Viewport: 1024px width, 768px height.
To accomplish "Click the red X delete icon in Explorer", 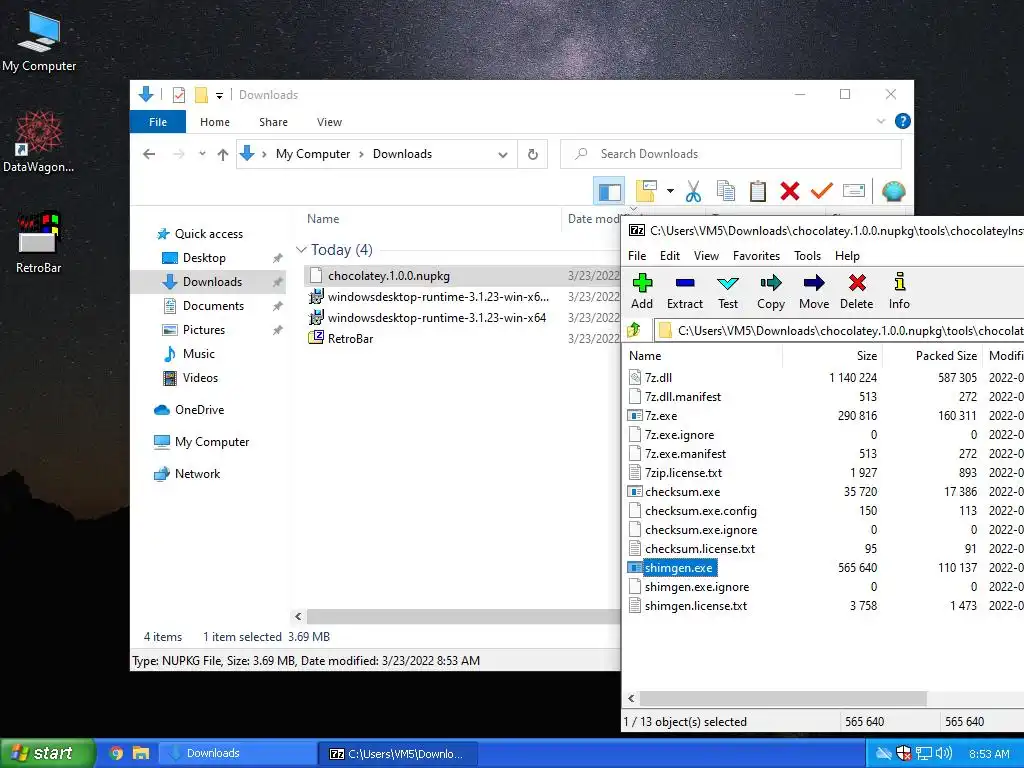I will pyautogui.click(x=790, y=191).
